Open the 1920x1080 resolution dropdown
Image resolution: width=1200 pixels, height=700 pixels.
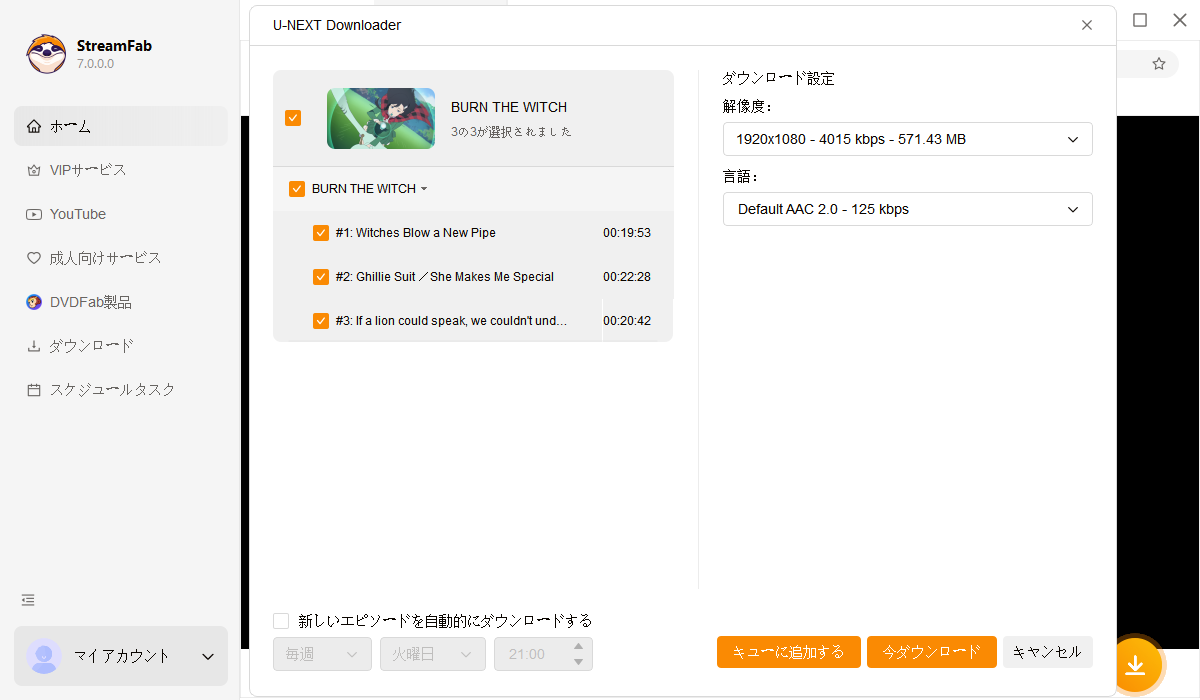907,139
